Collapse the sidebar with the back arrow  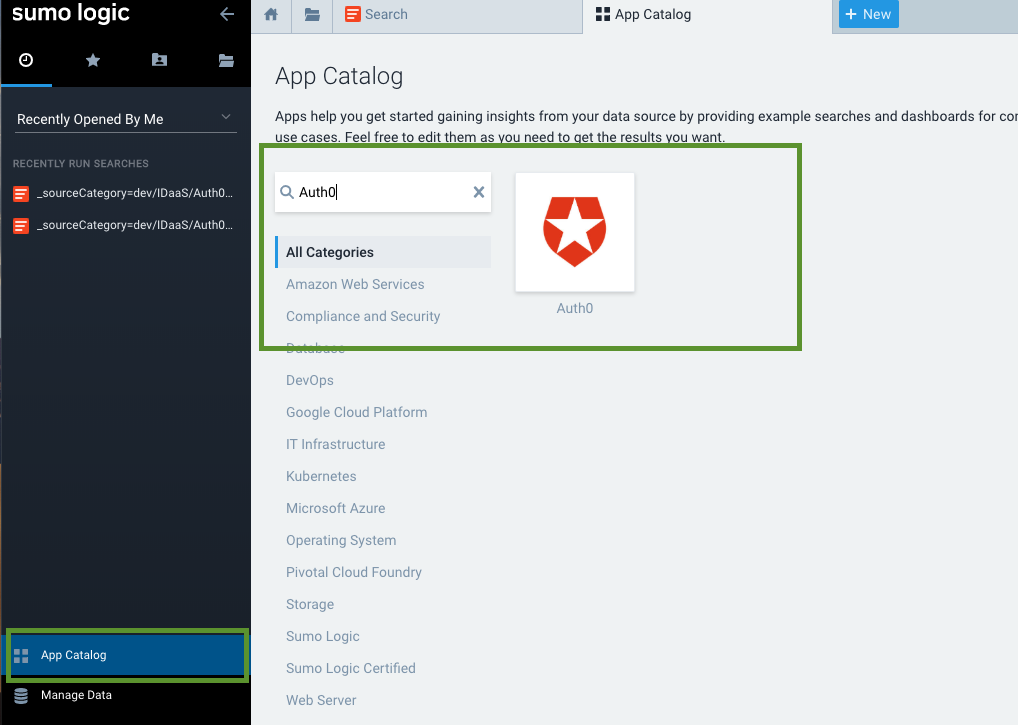(227, 14)
